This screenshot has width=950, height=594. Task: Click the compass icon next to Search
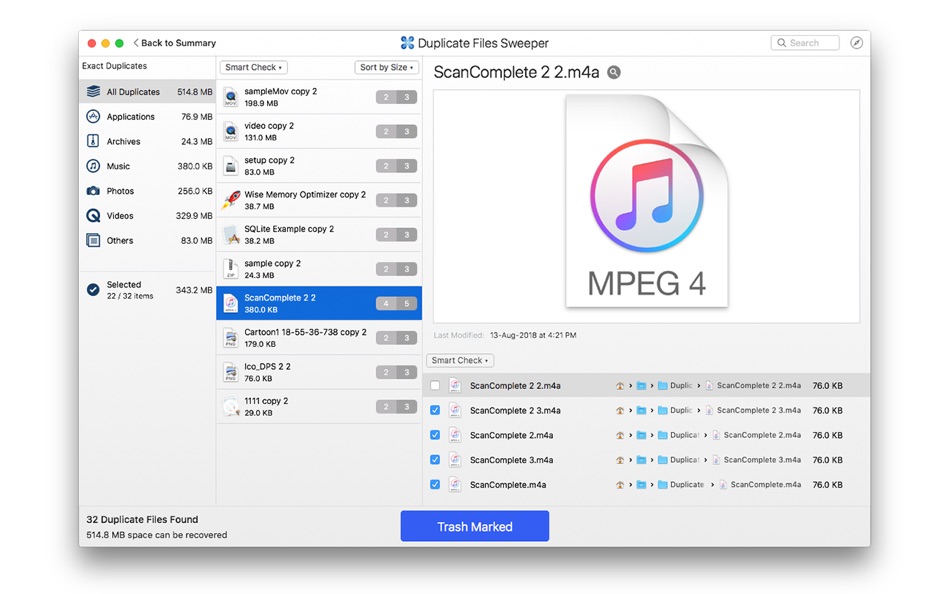856,42
